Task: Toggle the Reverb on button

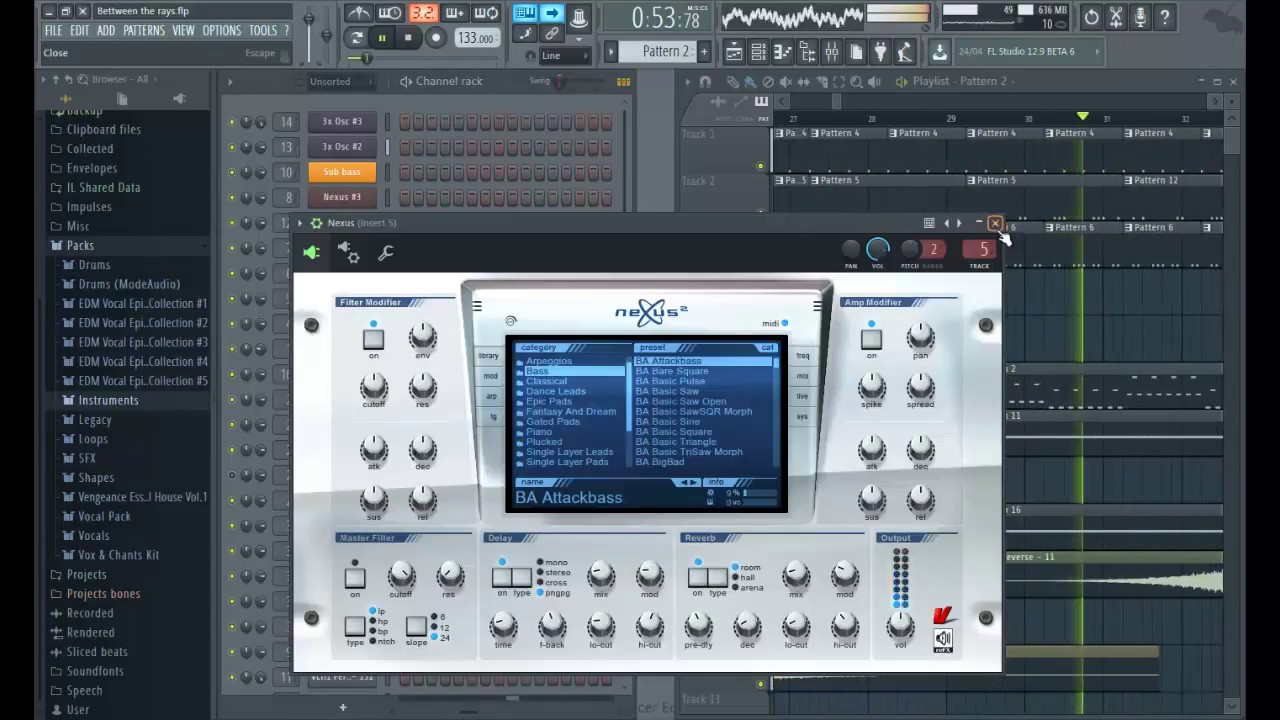Action: [x=697, y=577]
